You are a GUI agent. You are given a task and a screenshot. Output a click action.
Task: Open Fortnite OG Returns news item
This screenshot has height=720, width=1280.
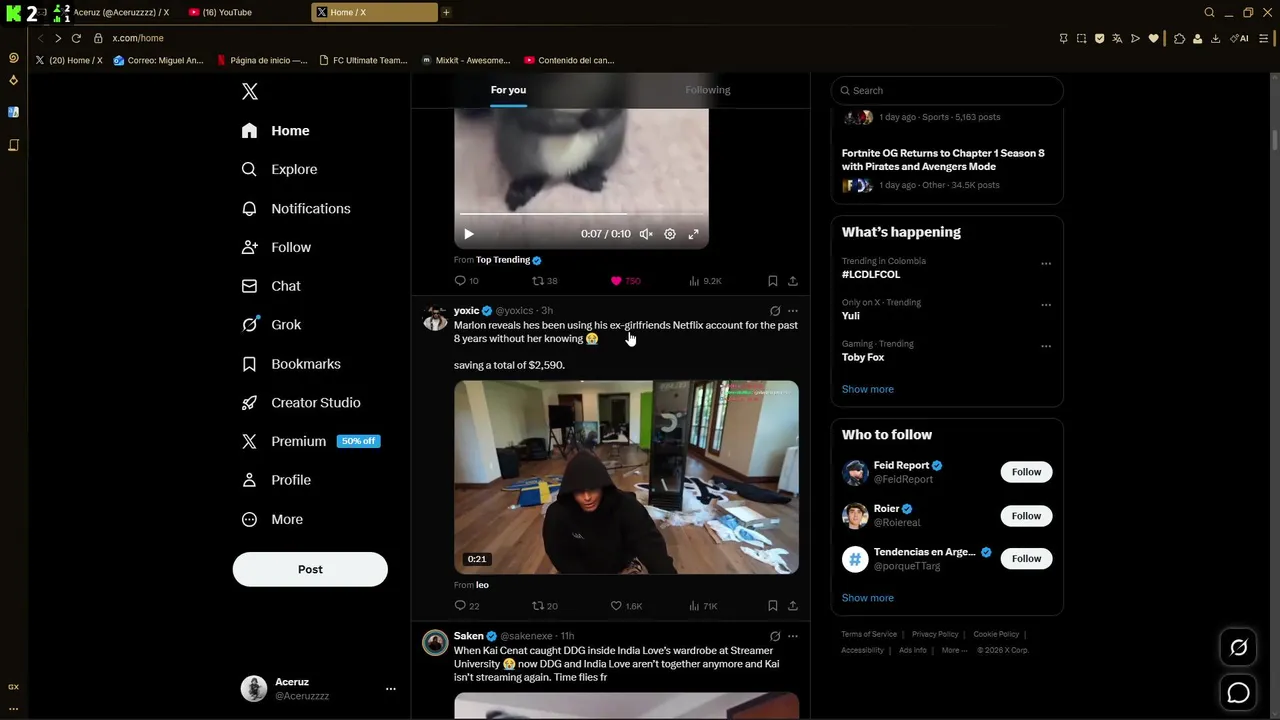tap(947, 169)
